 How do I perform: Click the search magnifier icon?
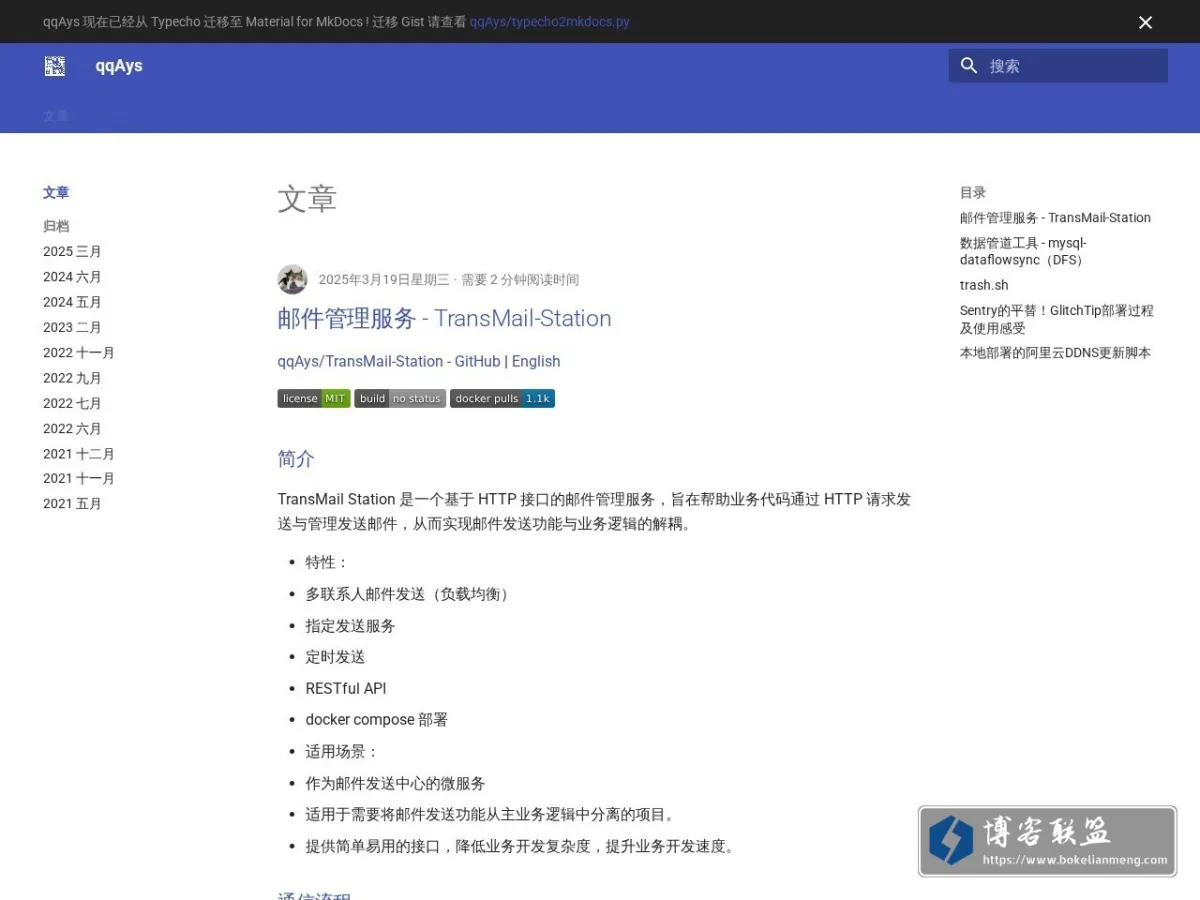[969, 66]
